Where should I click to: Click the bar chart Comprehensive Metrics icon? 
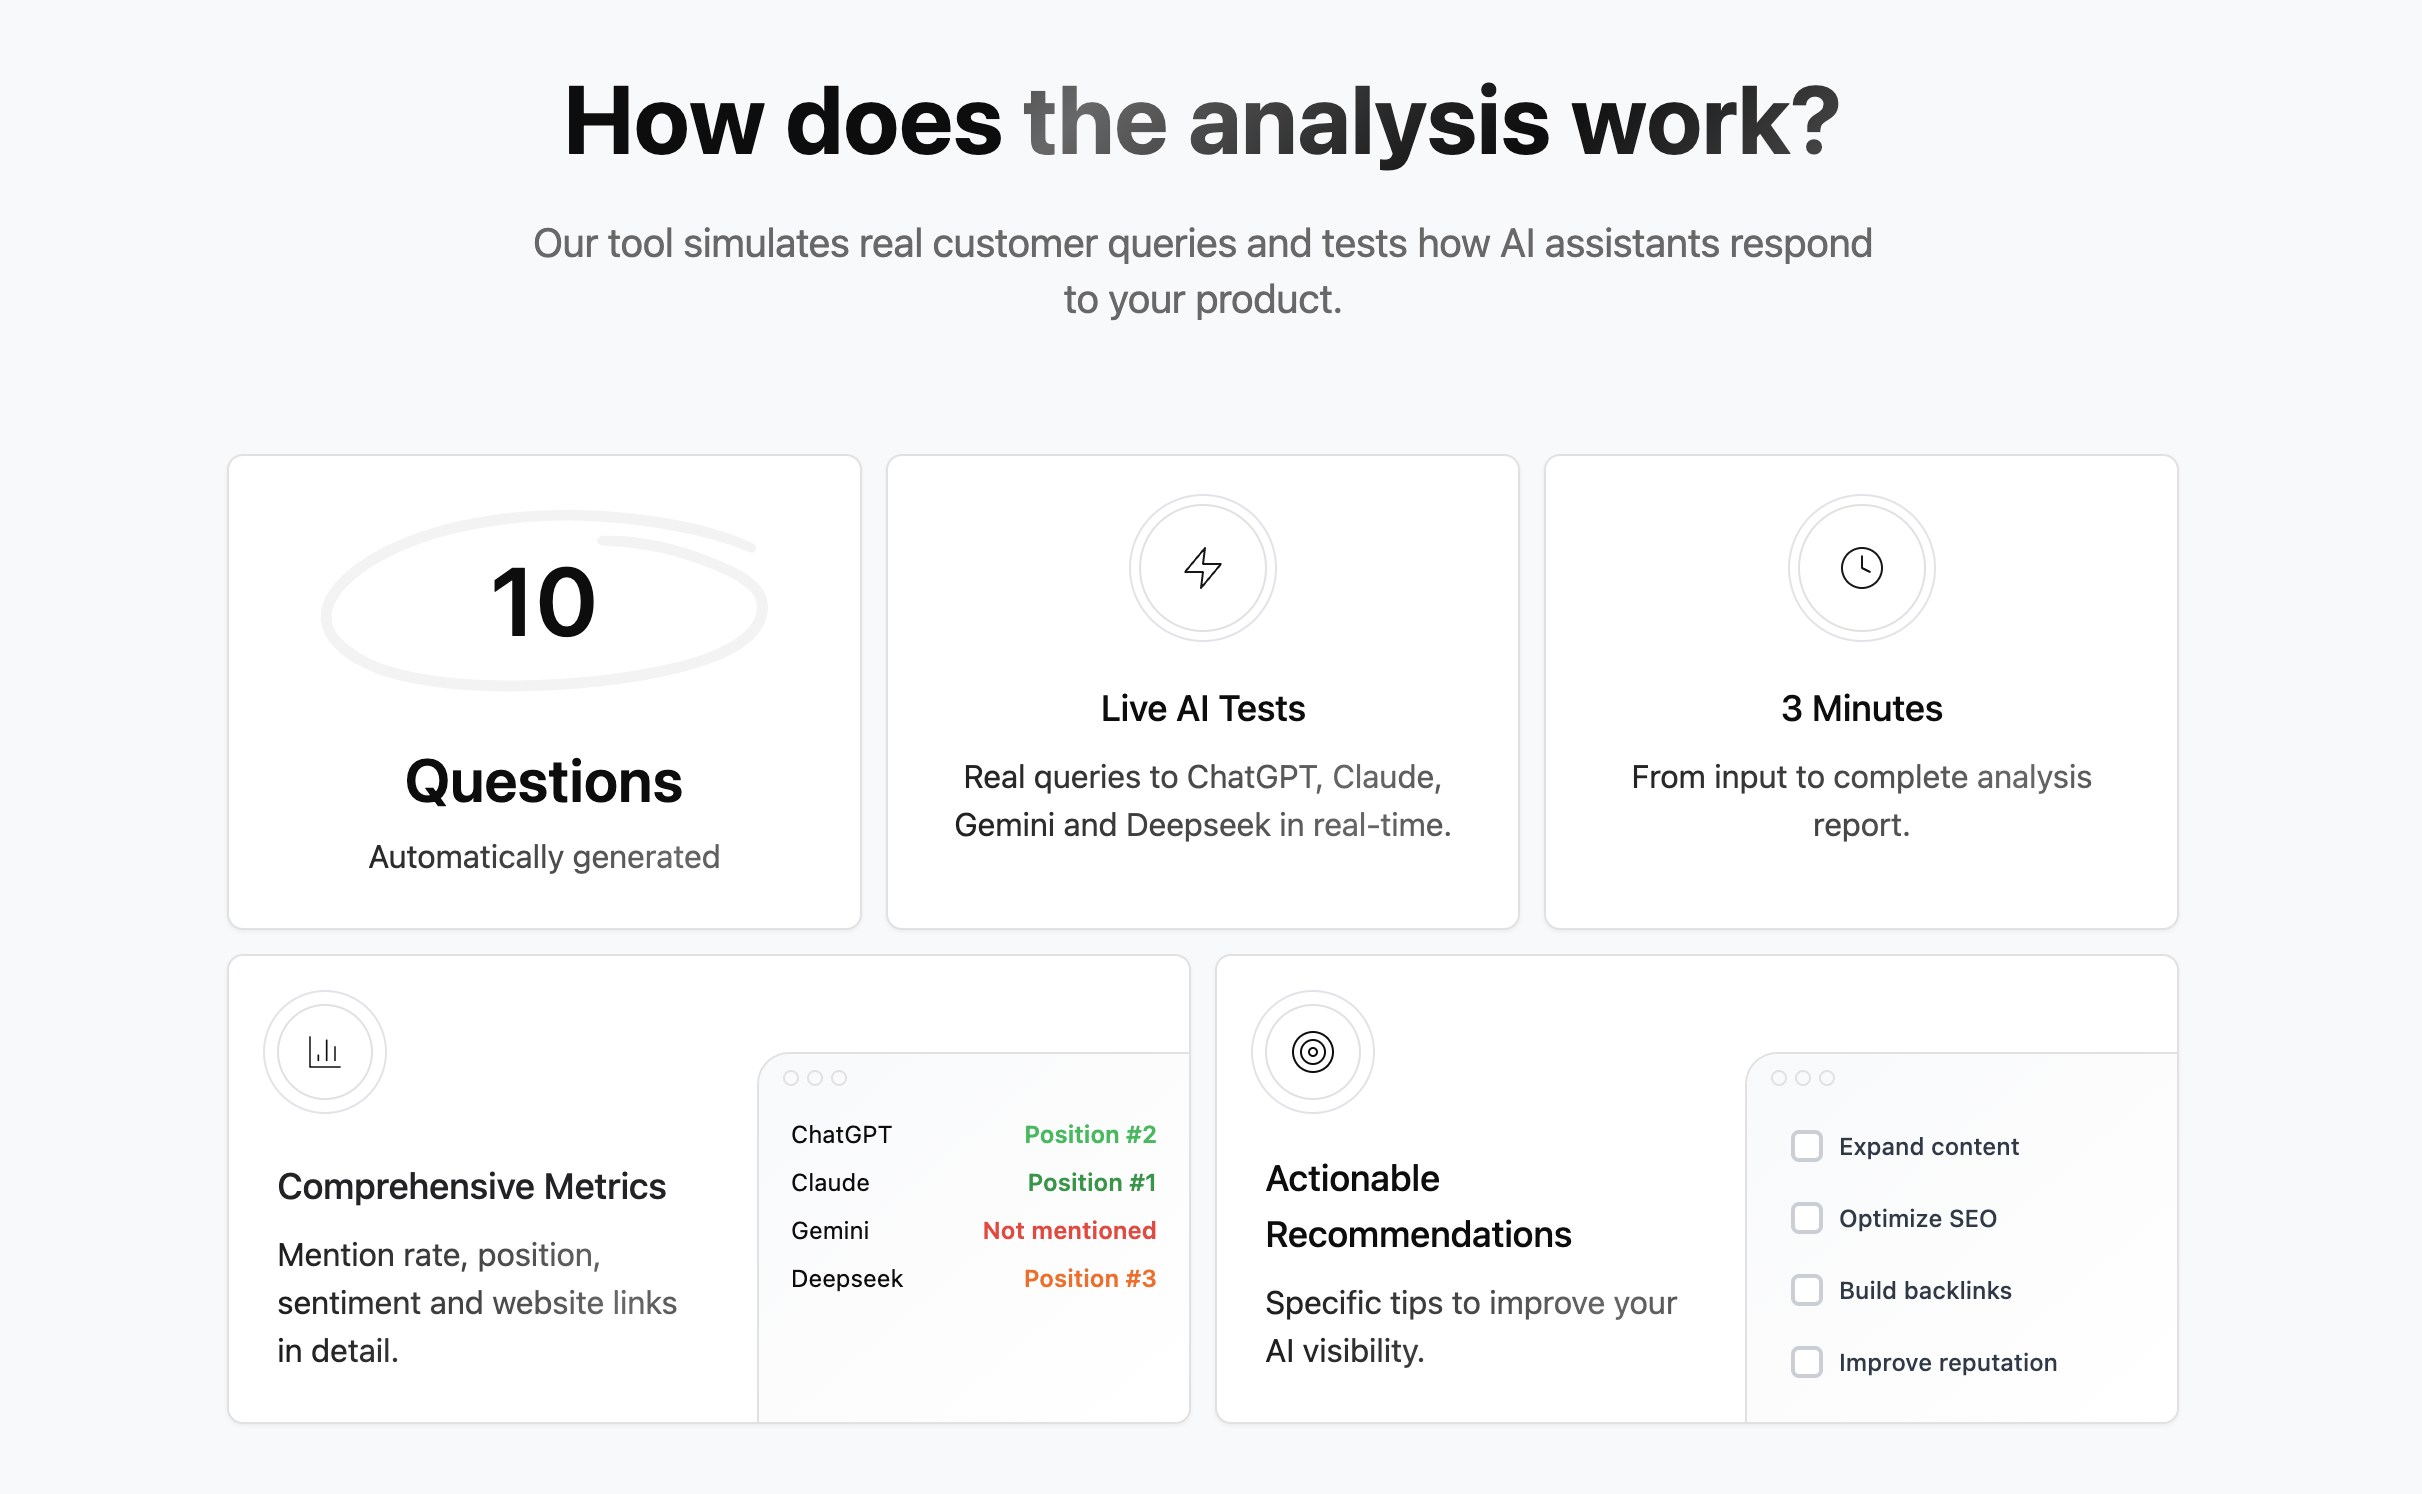click(x=325, y=1052)
